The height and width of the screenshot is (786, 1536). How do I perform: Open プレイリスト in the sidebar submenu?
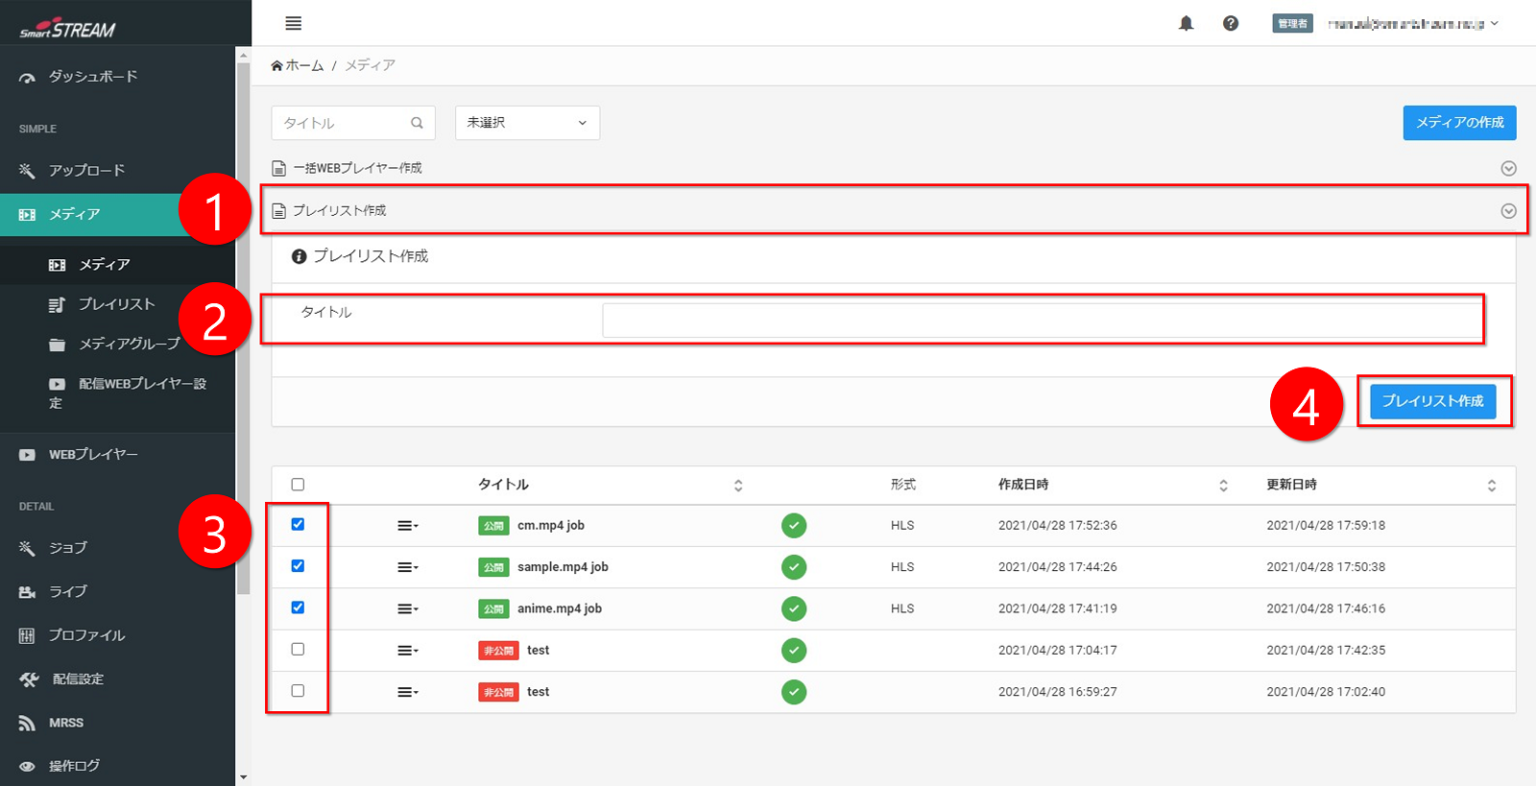point(116,304)
